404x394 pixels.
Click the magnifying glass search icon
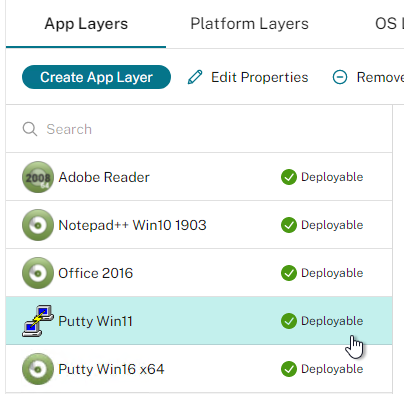(x=30, y=129)
